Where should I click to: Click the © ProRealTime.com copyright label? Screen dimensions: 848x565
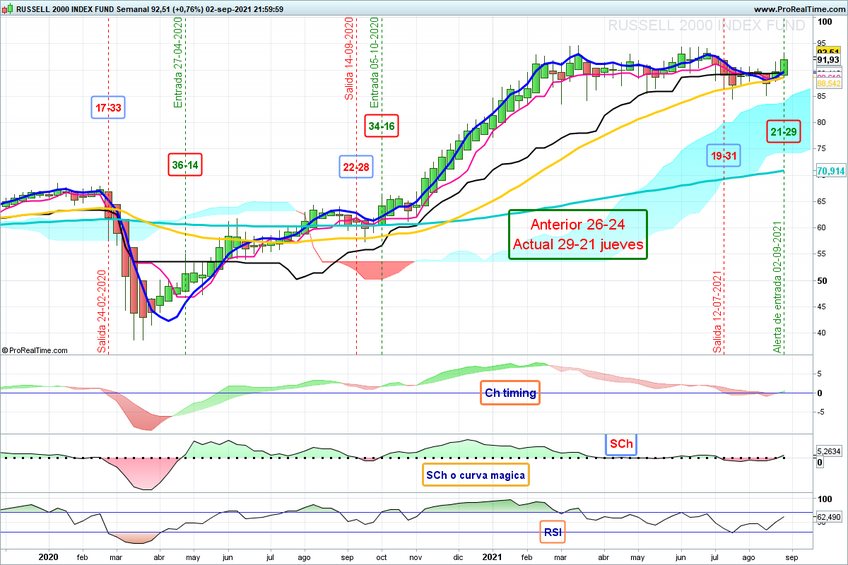click(x=35, y=350)
